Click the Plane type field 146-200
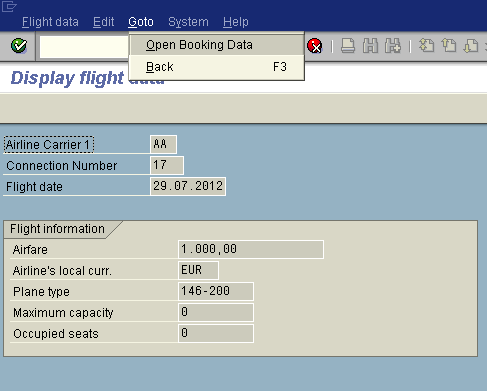This screenshot has height=391, width=487. click(216, 291)
